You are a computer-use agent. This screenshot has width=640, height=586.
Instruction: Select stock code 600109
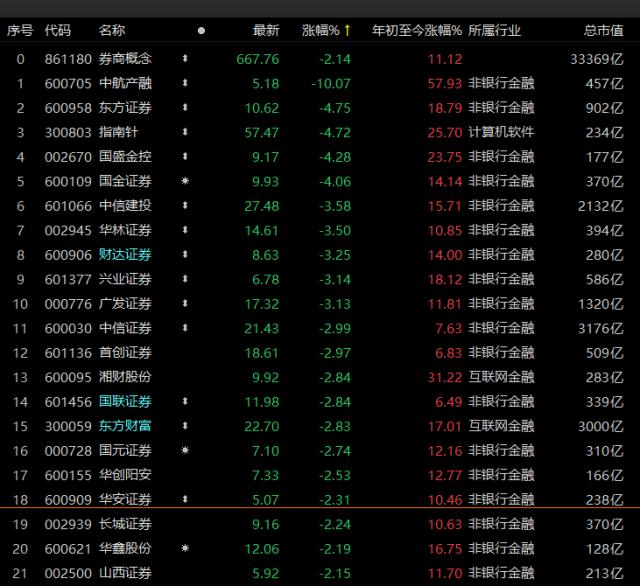pos(68,182)
